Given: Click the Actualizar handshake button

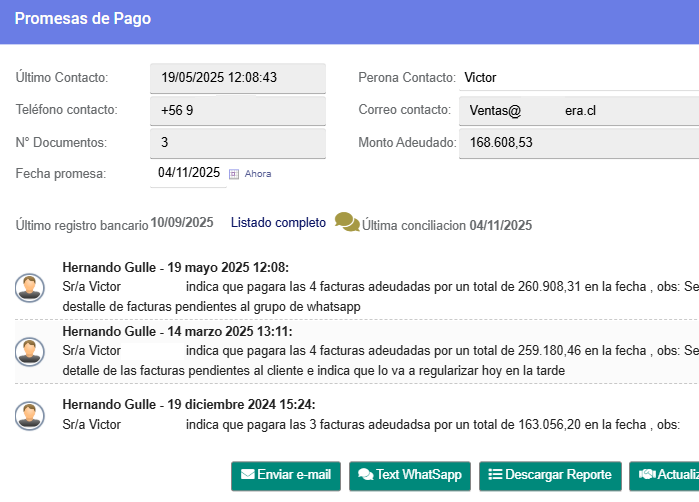Looking at the screenshot, I should click(x=664, y=475).
